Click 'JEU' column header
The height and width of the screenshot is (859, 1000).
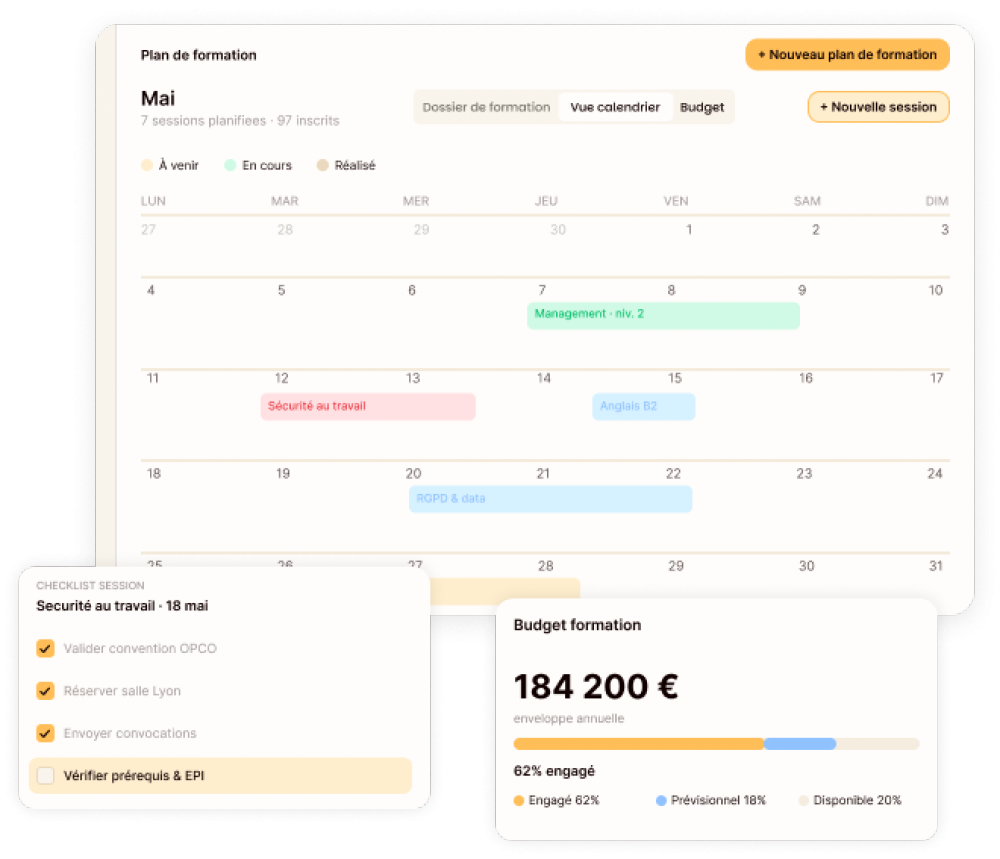[546, 202]
